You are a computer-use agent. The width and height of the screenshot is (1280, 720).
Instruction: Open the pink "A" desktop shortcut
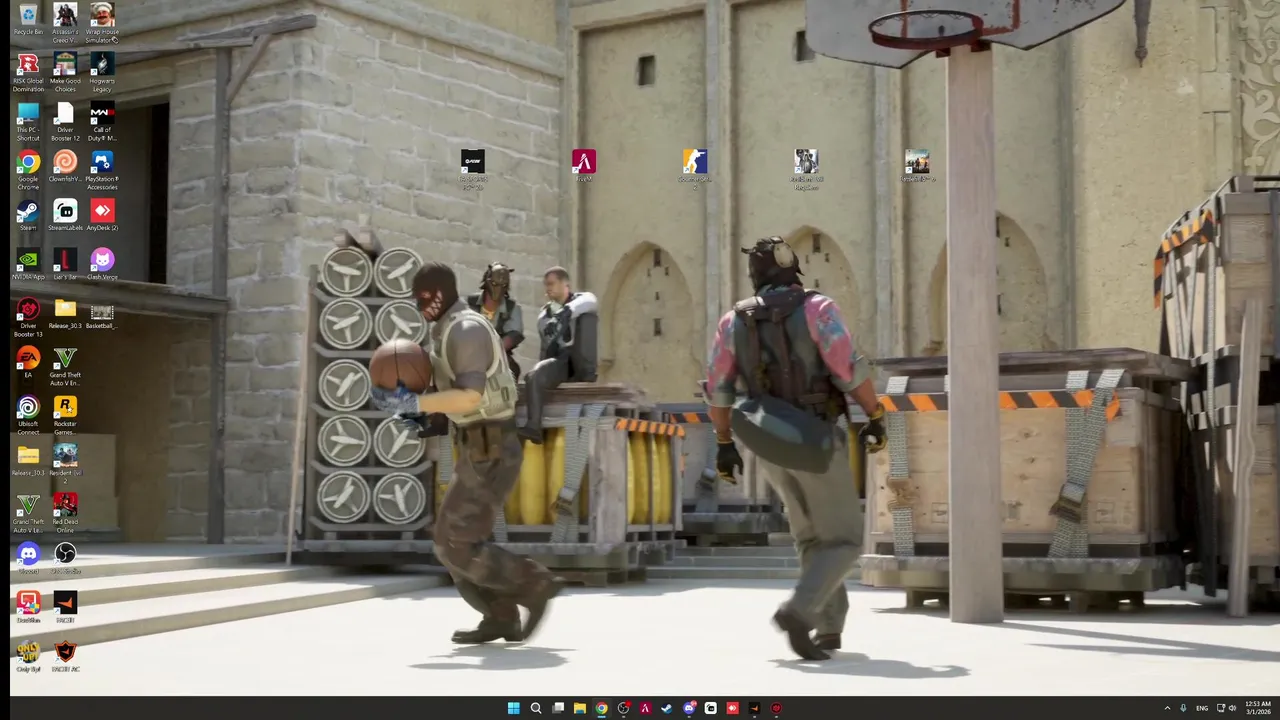coord(584,166)
